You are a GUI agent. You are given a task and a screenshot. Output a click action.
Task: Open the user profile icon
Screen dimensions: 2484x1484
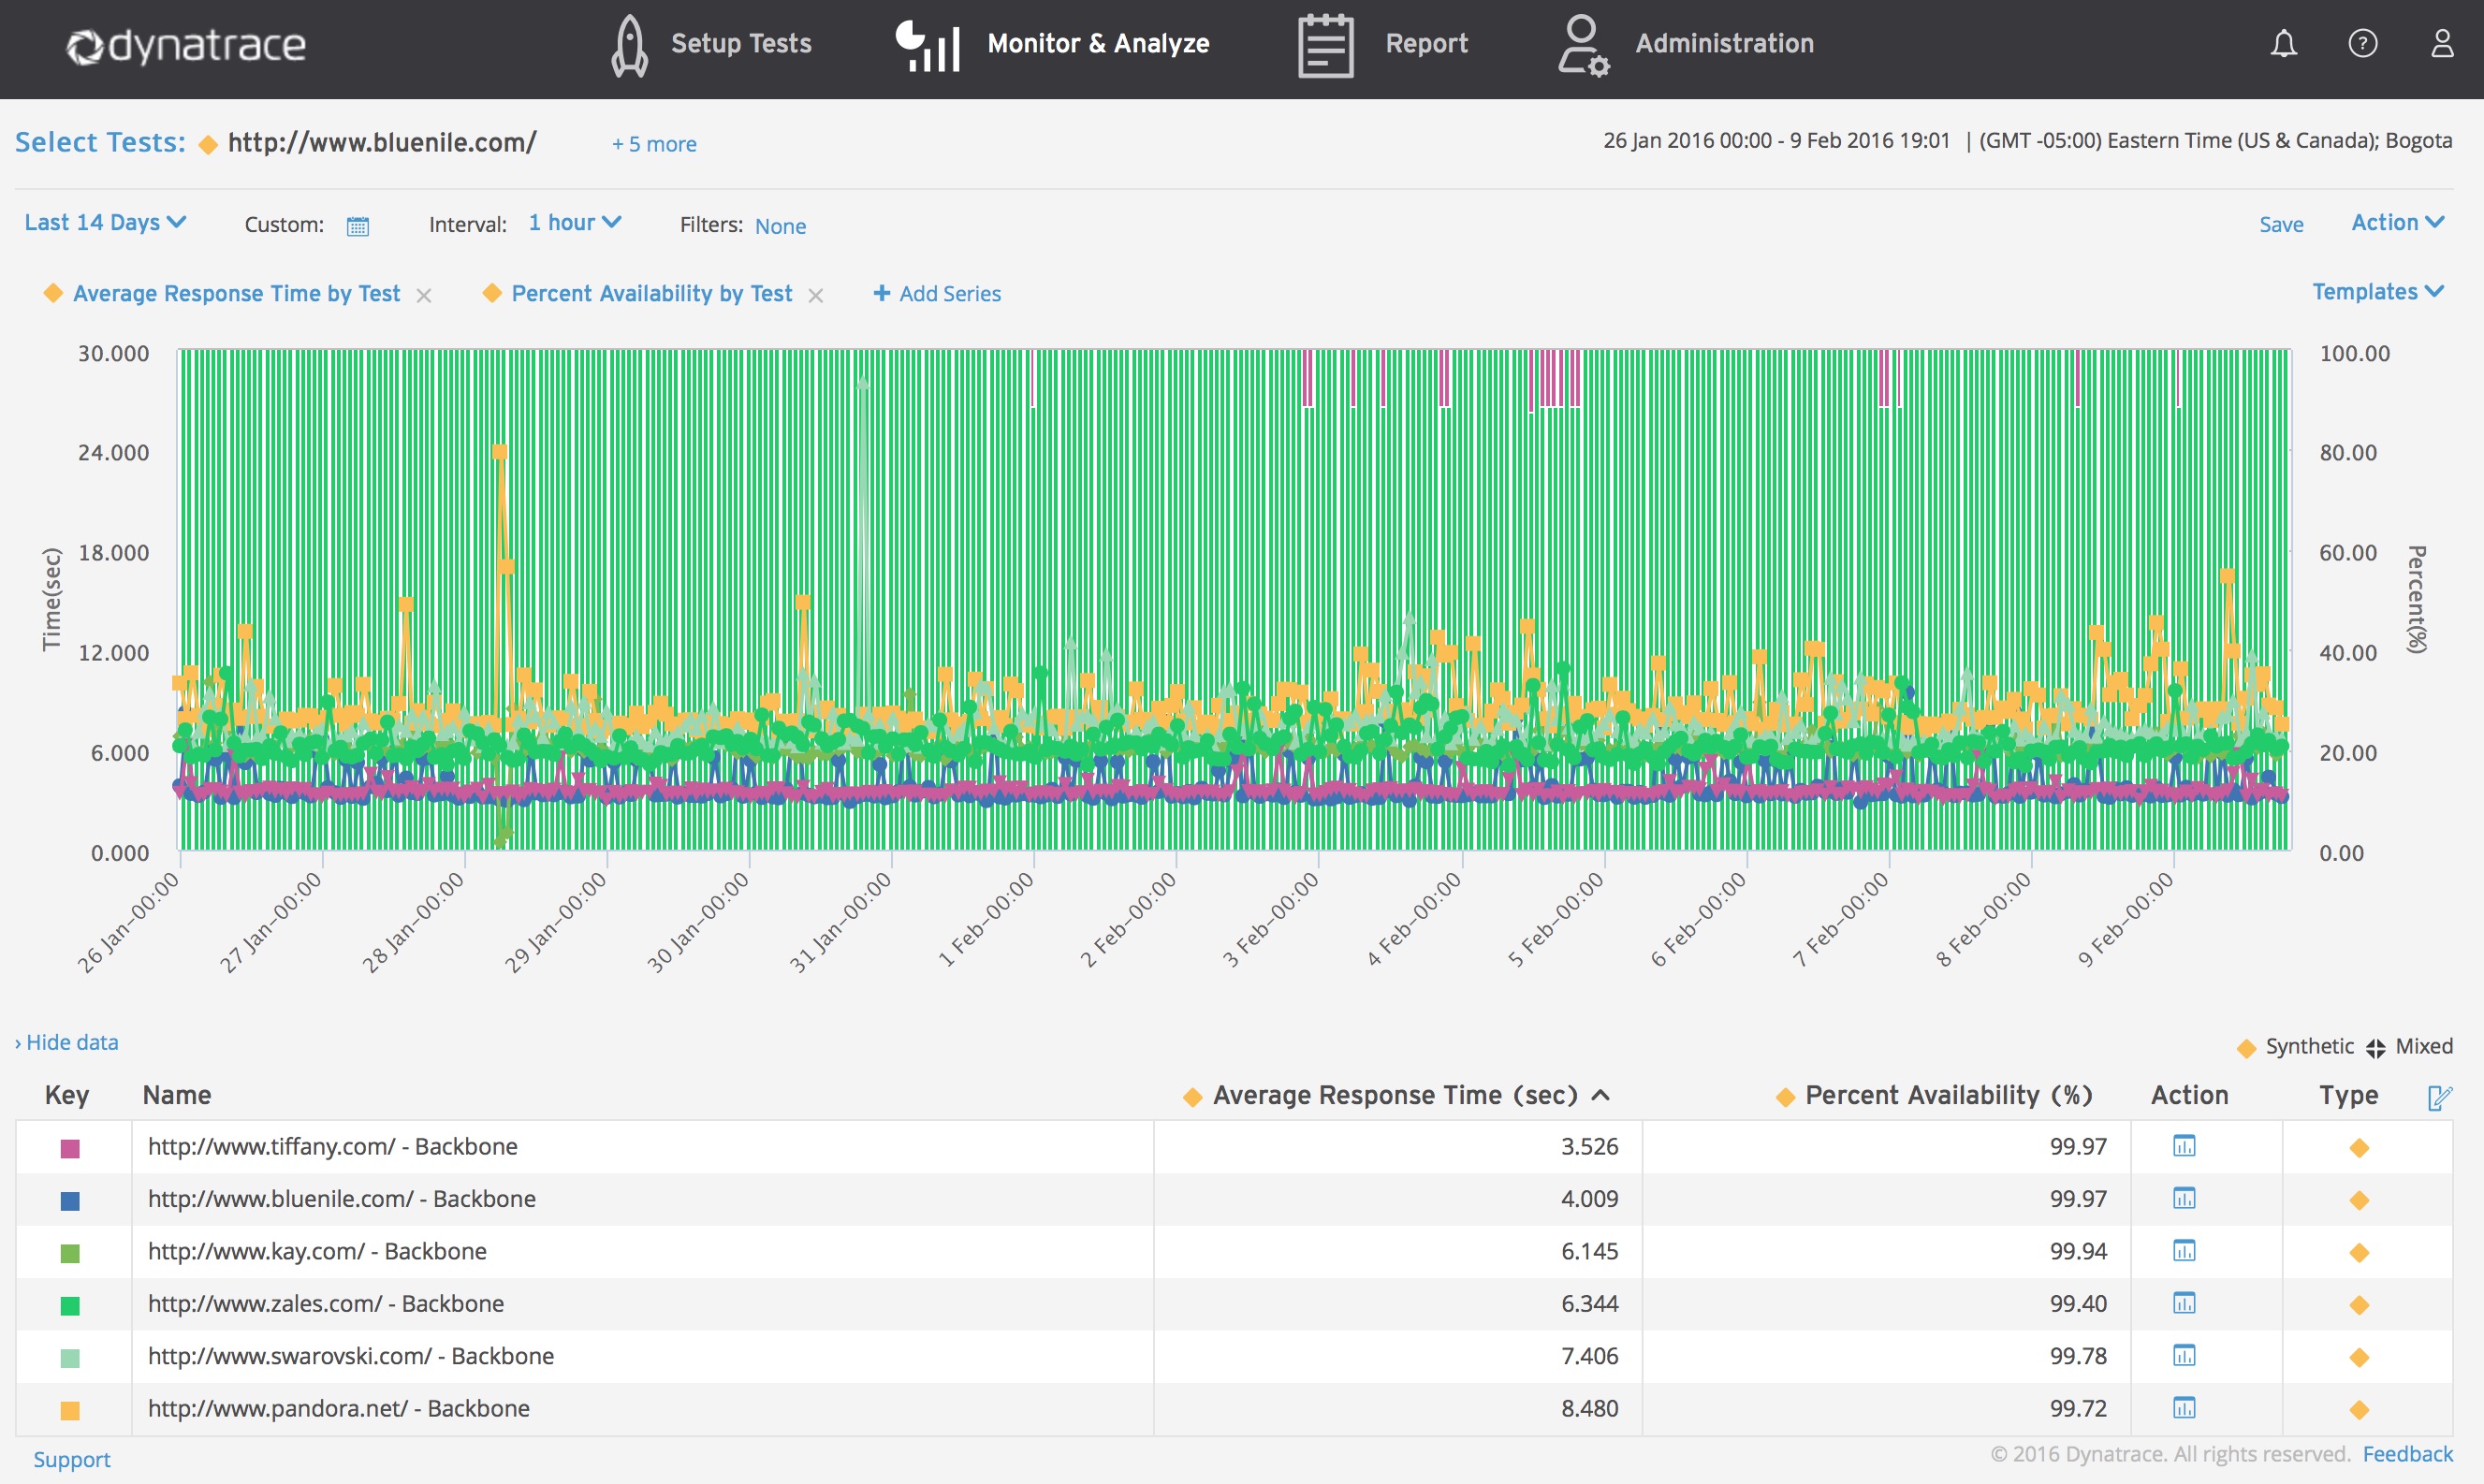click(x=2442, y=43)
